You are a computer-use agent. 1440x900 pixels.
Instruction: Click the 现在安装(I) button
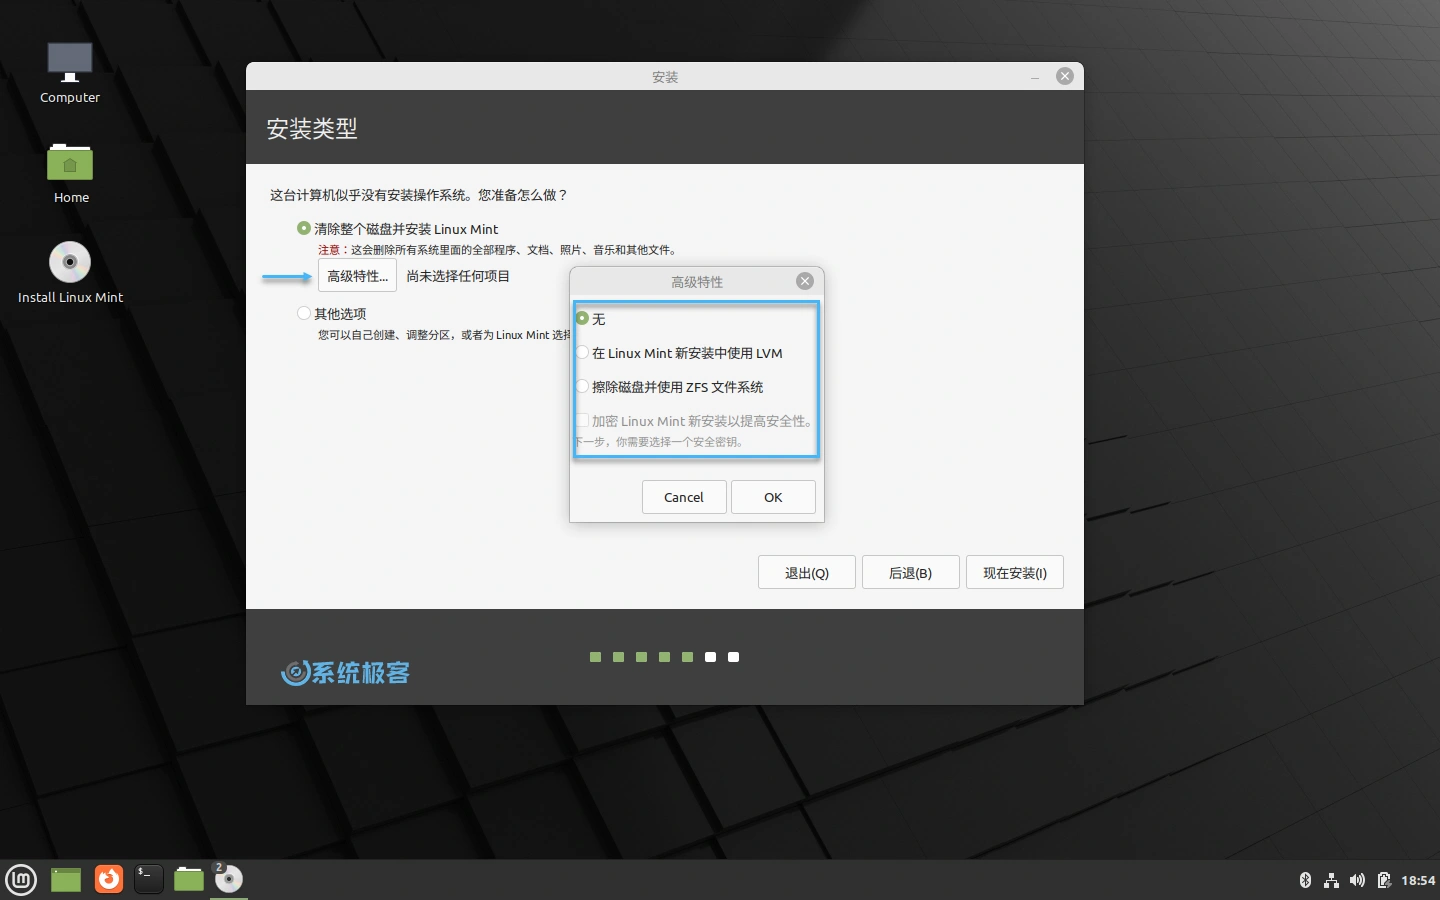click(1015, 573)
